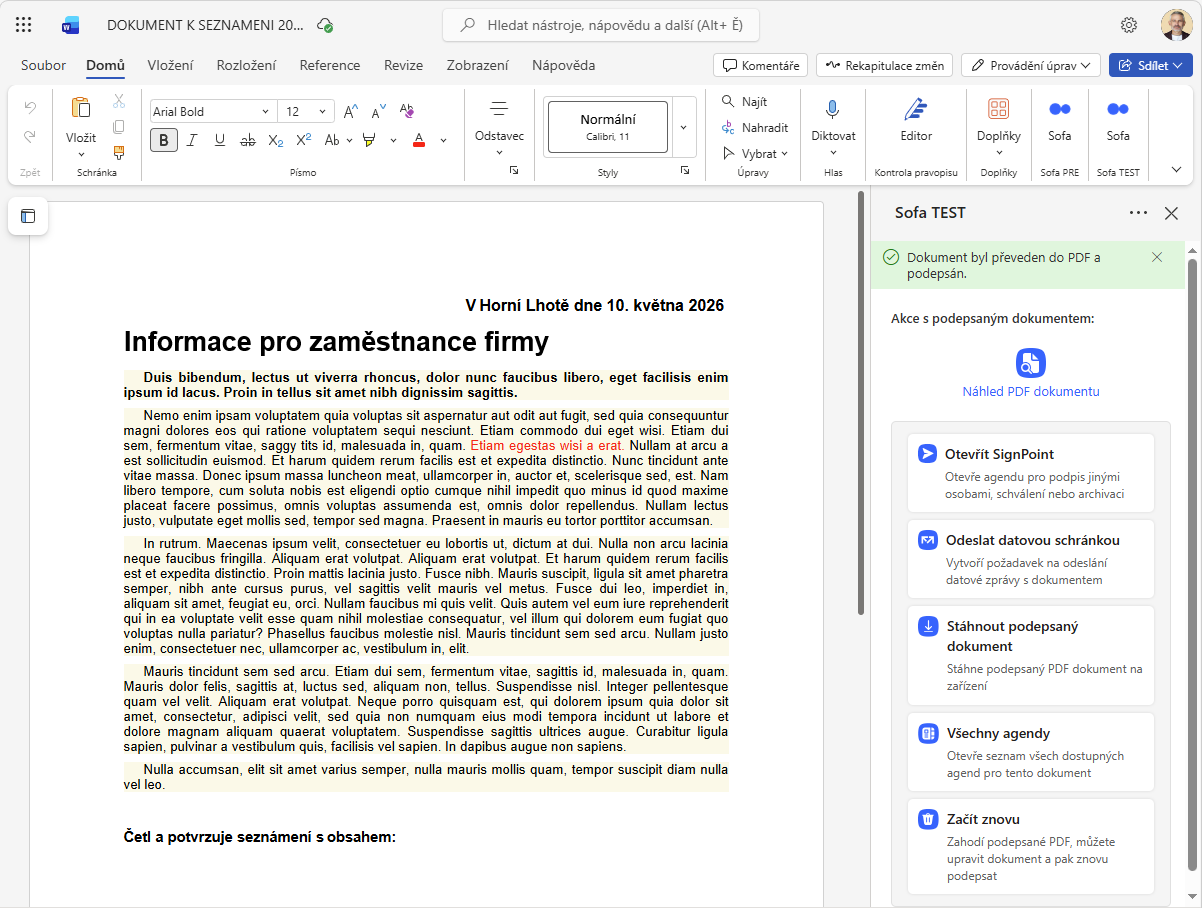Screen dimensions: 1202x908
Task: Open the user profile picture
Action: [x=1176, y=25]
